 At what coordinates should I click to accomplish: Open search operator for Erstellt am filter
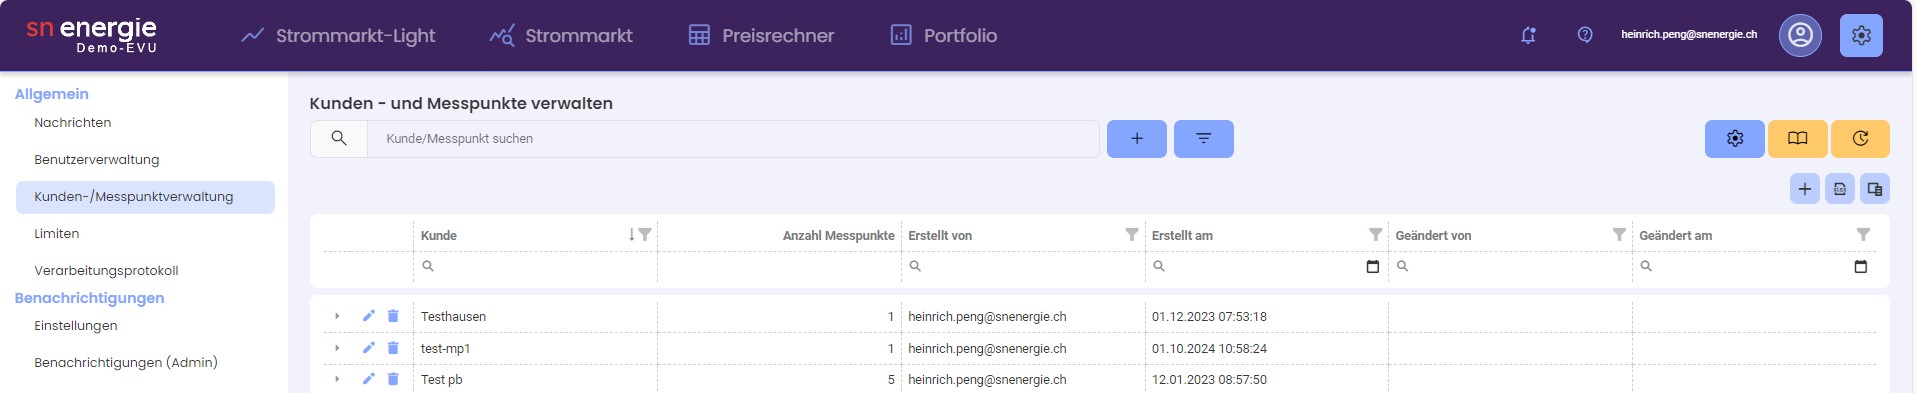coord(1159,266)
